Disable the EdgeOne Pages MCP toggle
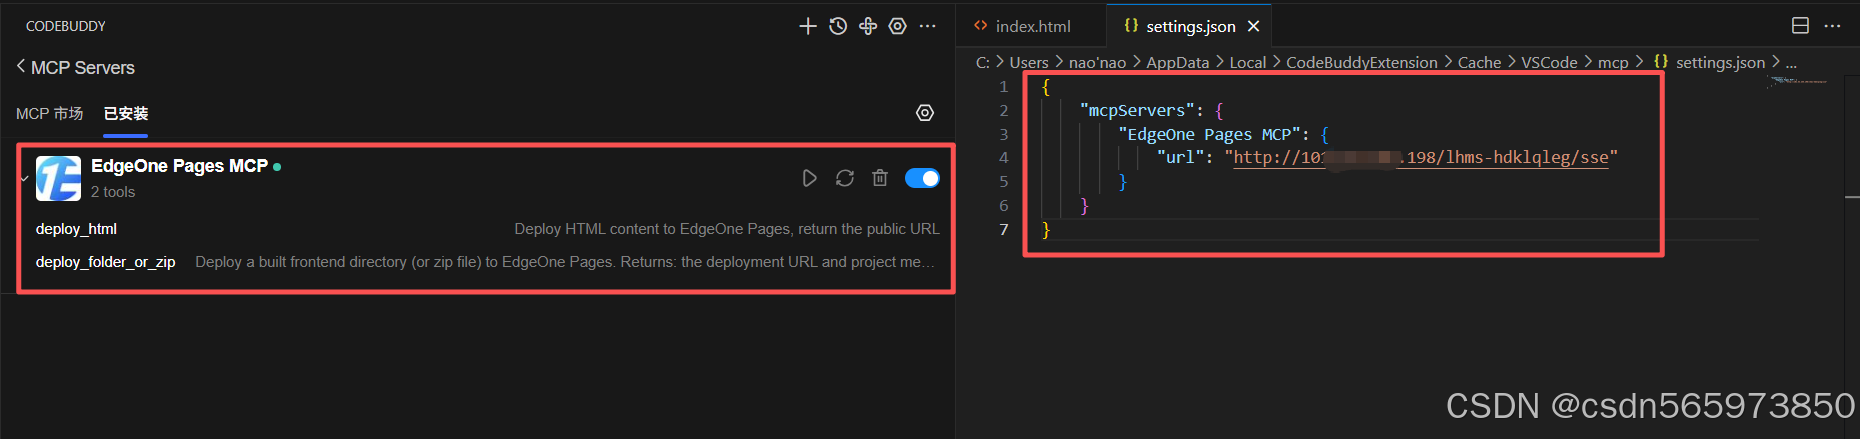This screenshot has width=1860, height=439. pyautogui.click(x=922, y=178)
